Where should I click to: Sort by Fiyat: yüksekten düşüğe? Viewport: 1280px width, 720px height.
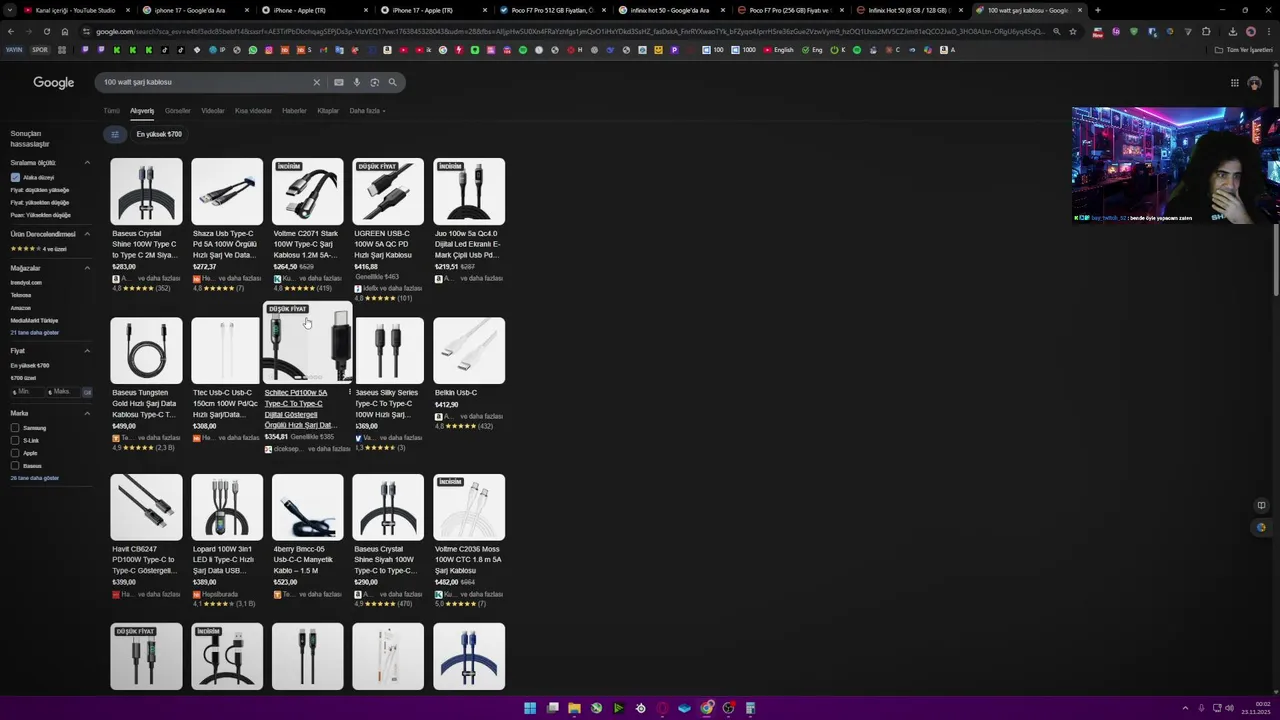pyautogui.click(x=40, y=202)
